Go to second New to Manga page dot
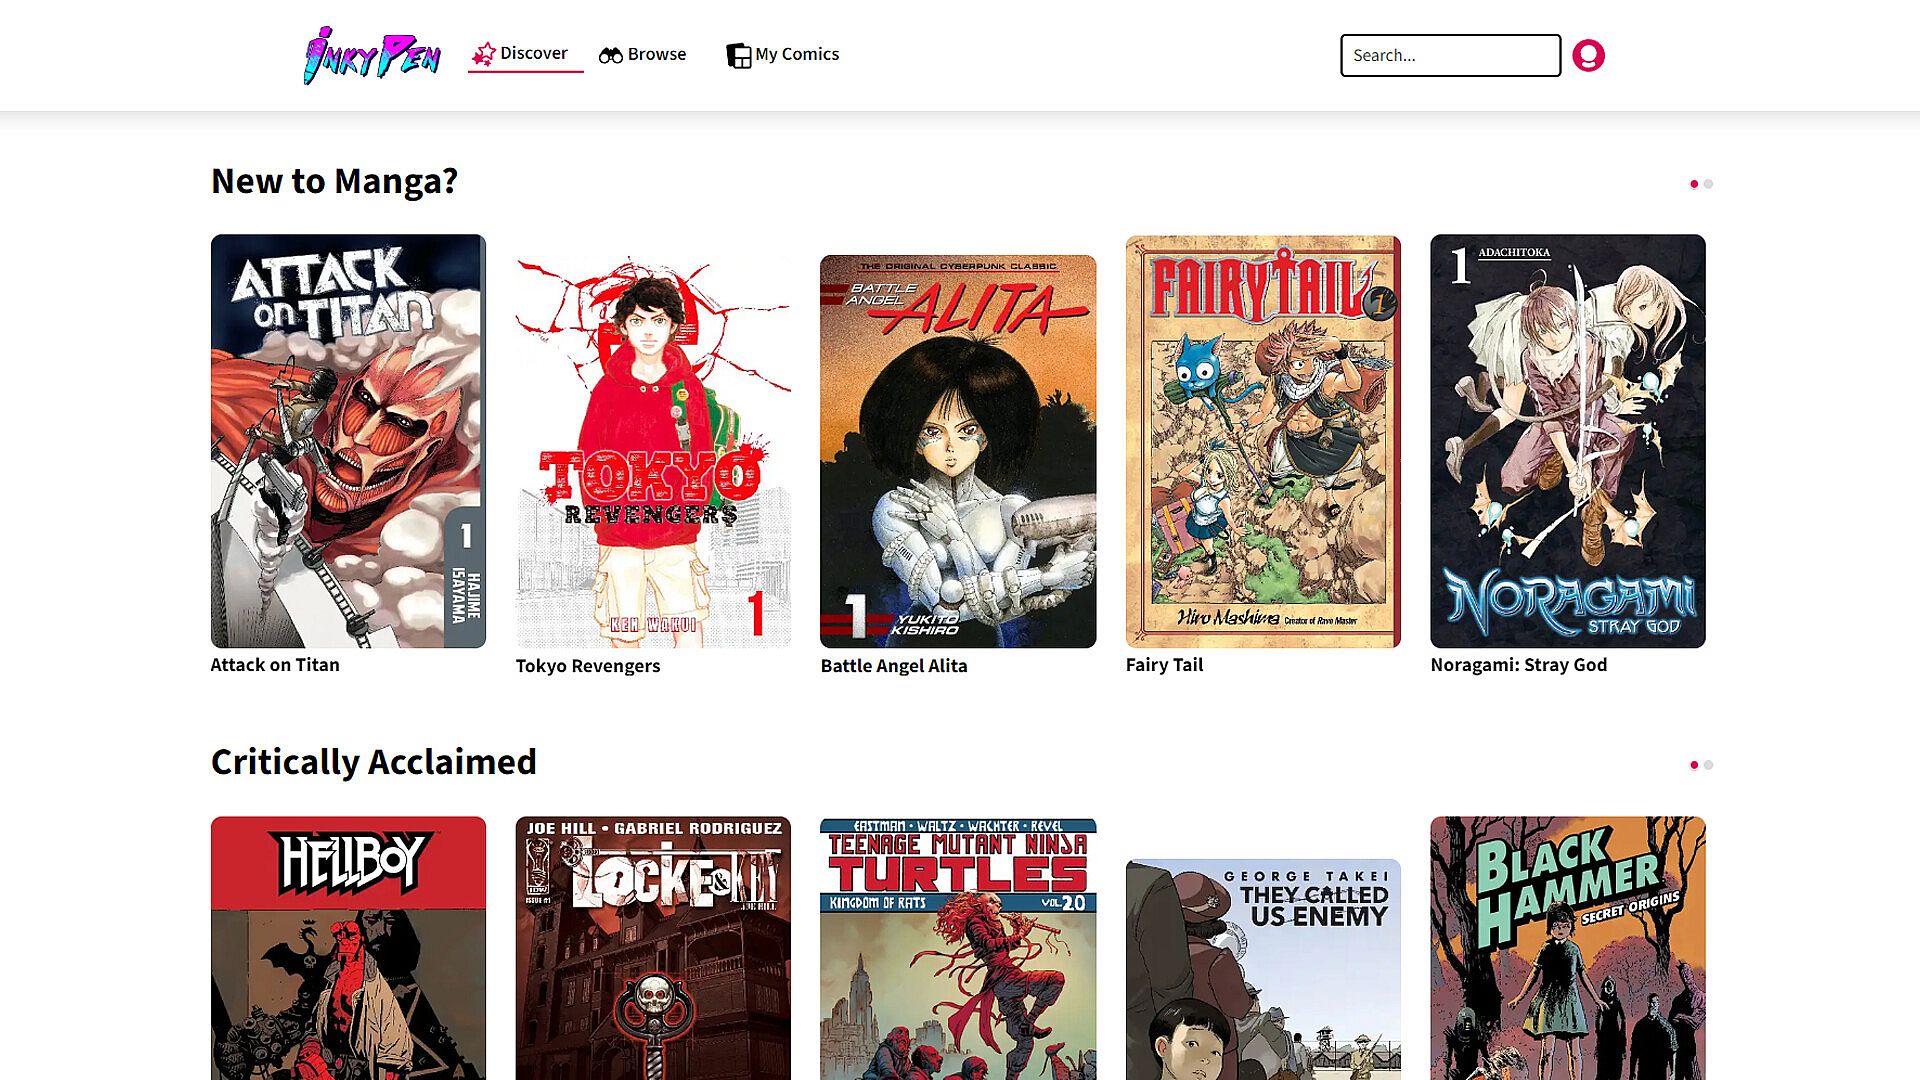 tap(1709, 184)
